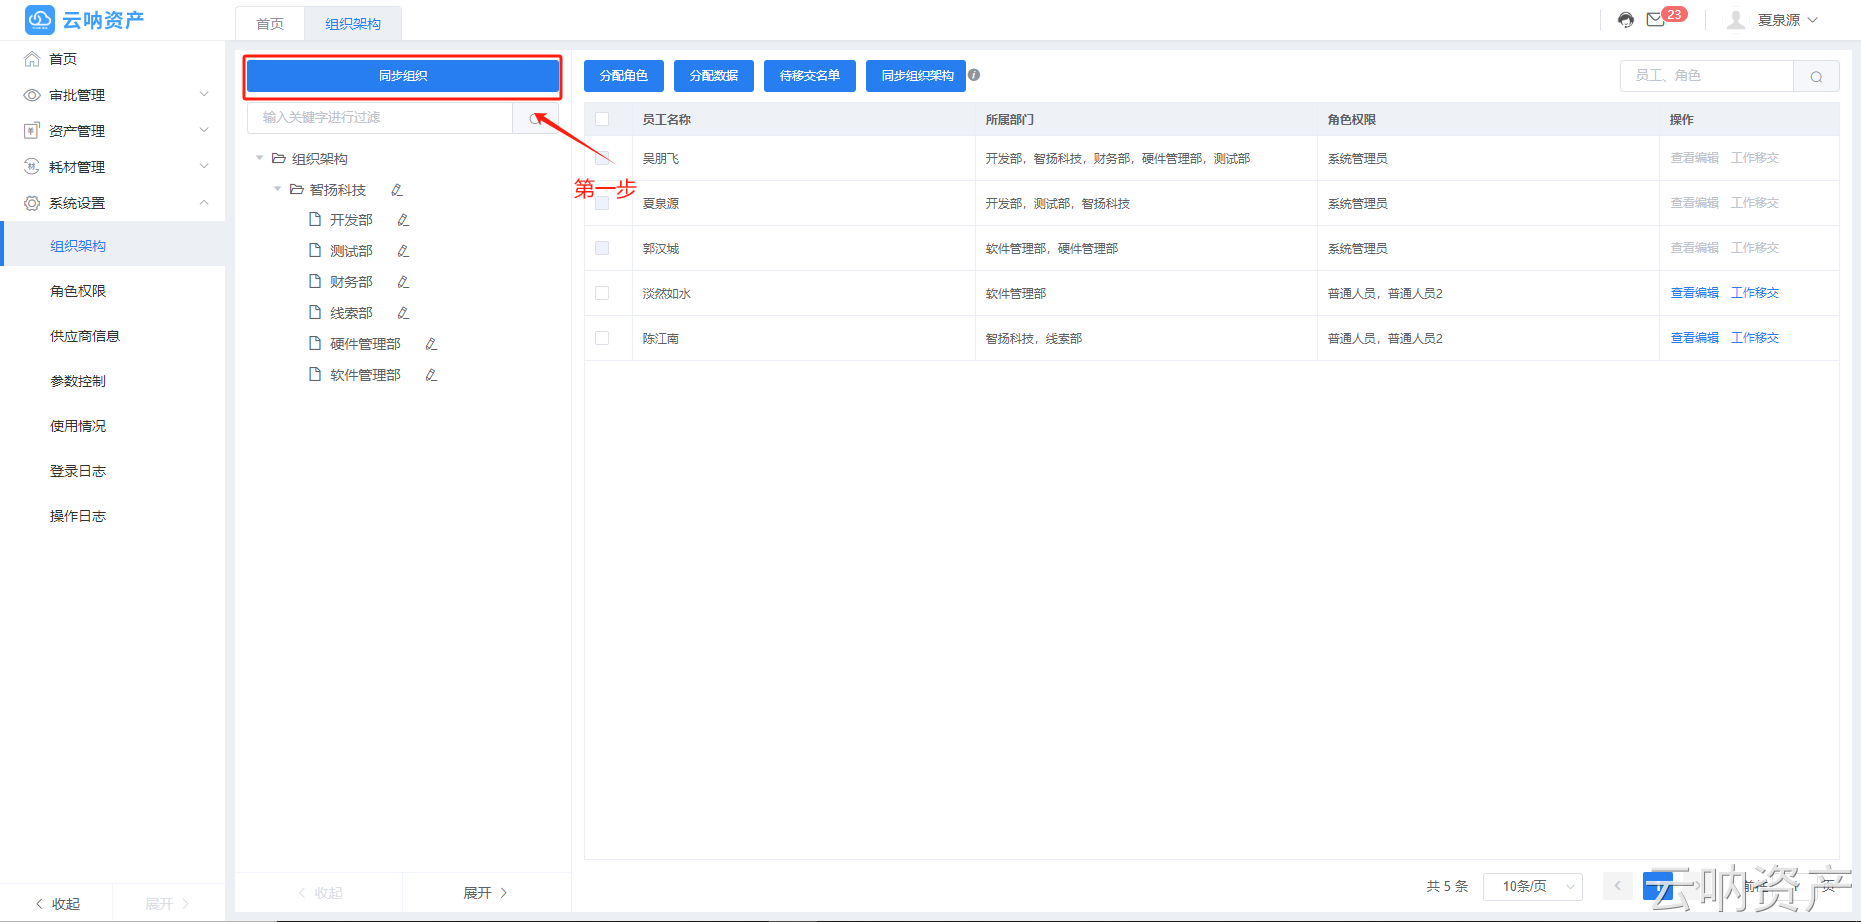Click the file icon of 开发部
This screenshot has height=922, width=1861.
click(x=315, y=220)
